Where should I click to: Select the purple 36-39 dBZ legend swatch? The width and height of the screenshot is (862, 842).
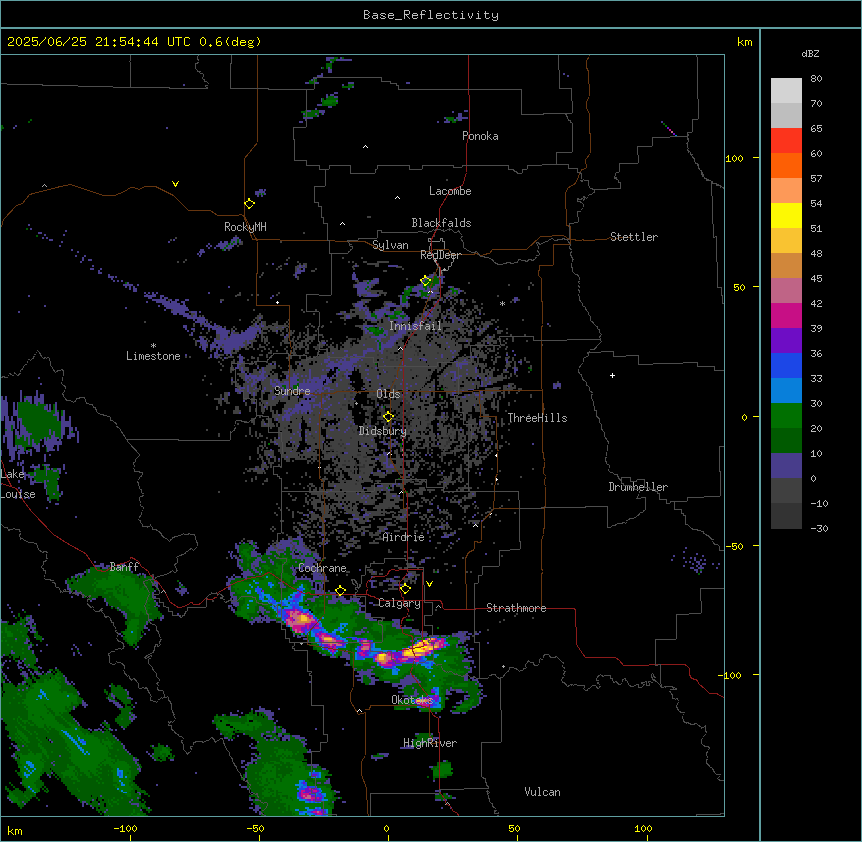pyautogui.click(x=786, y=341)
